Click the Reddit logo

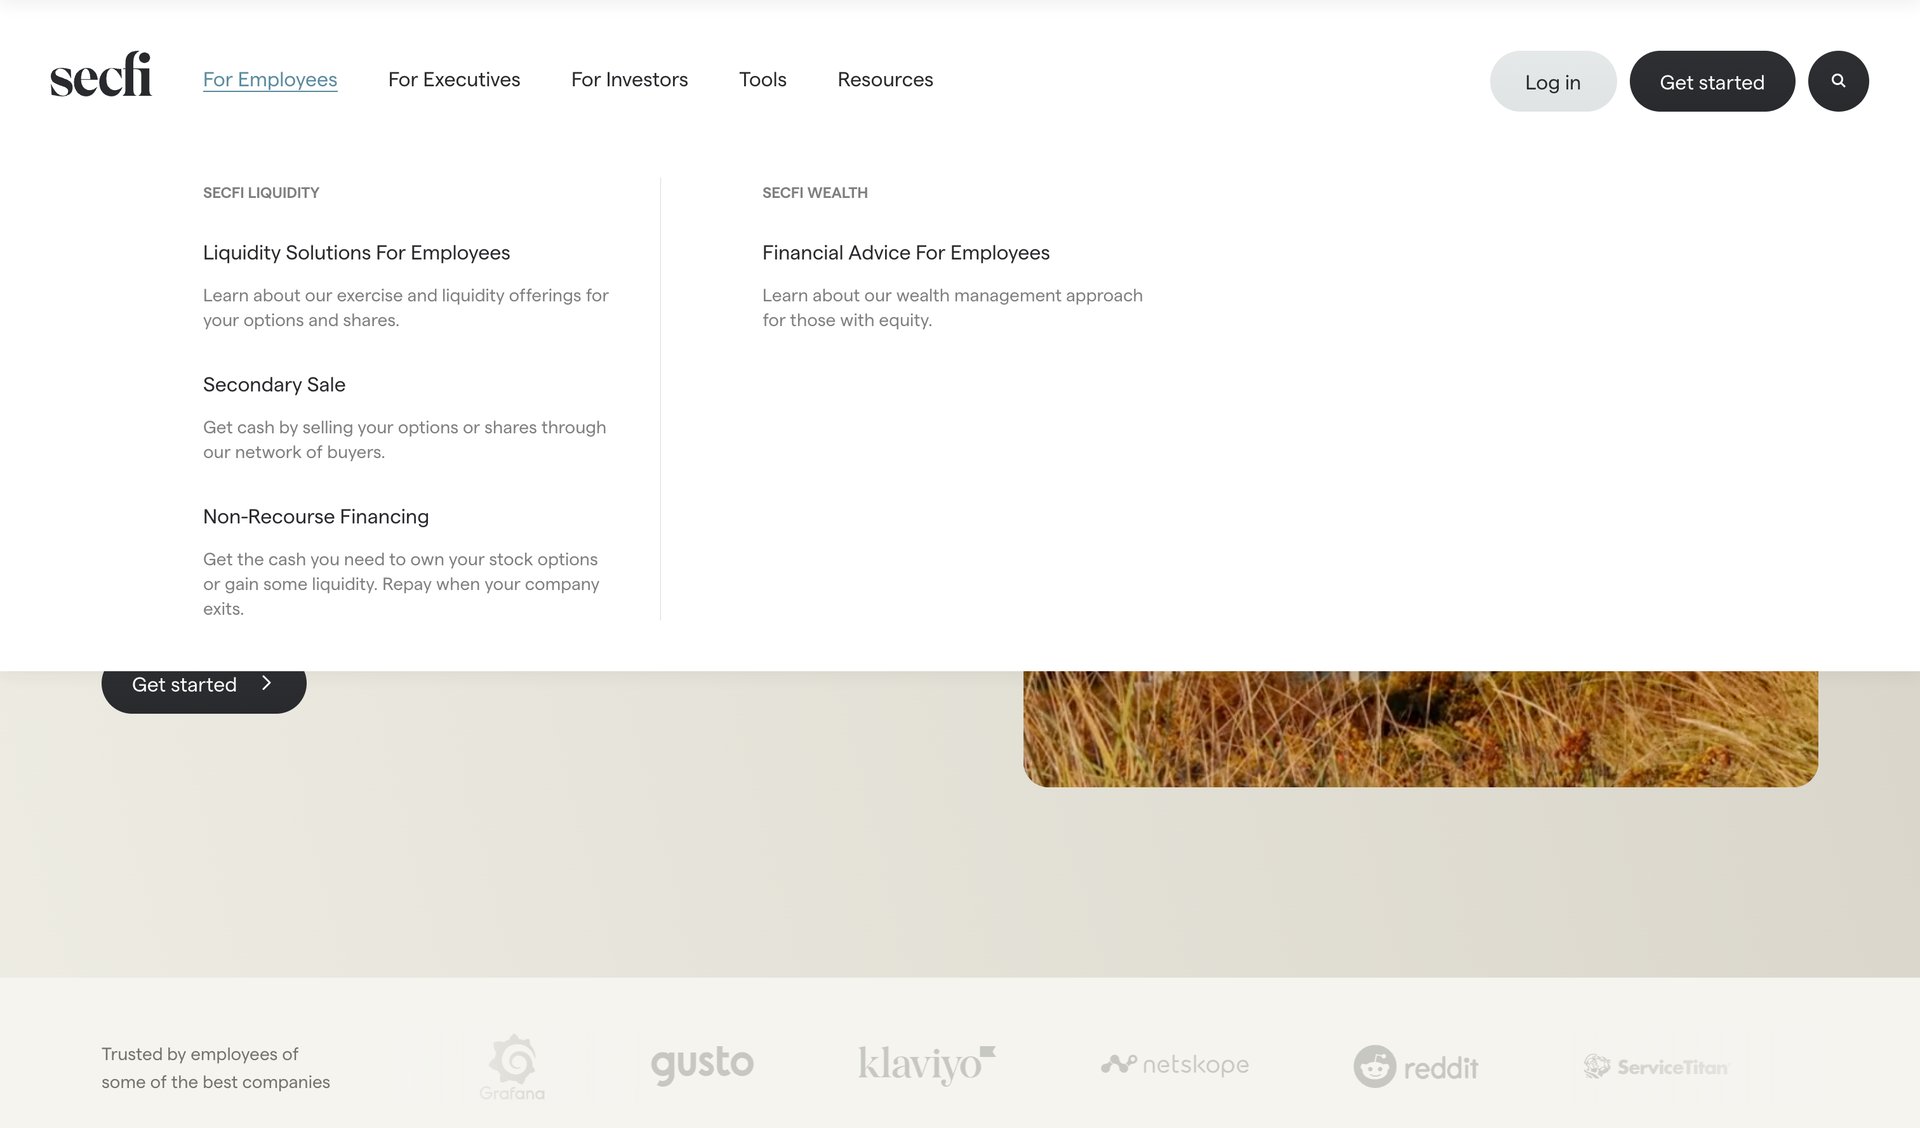[x=1416, y=1066]
